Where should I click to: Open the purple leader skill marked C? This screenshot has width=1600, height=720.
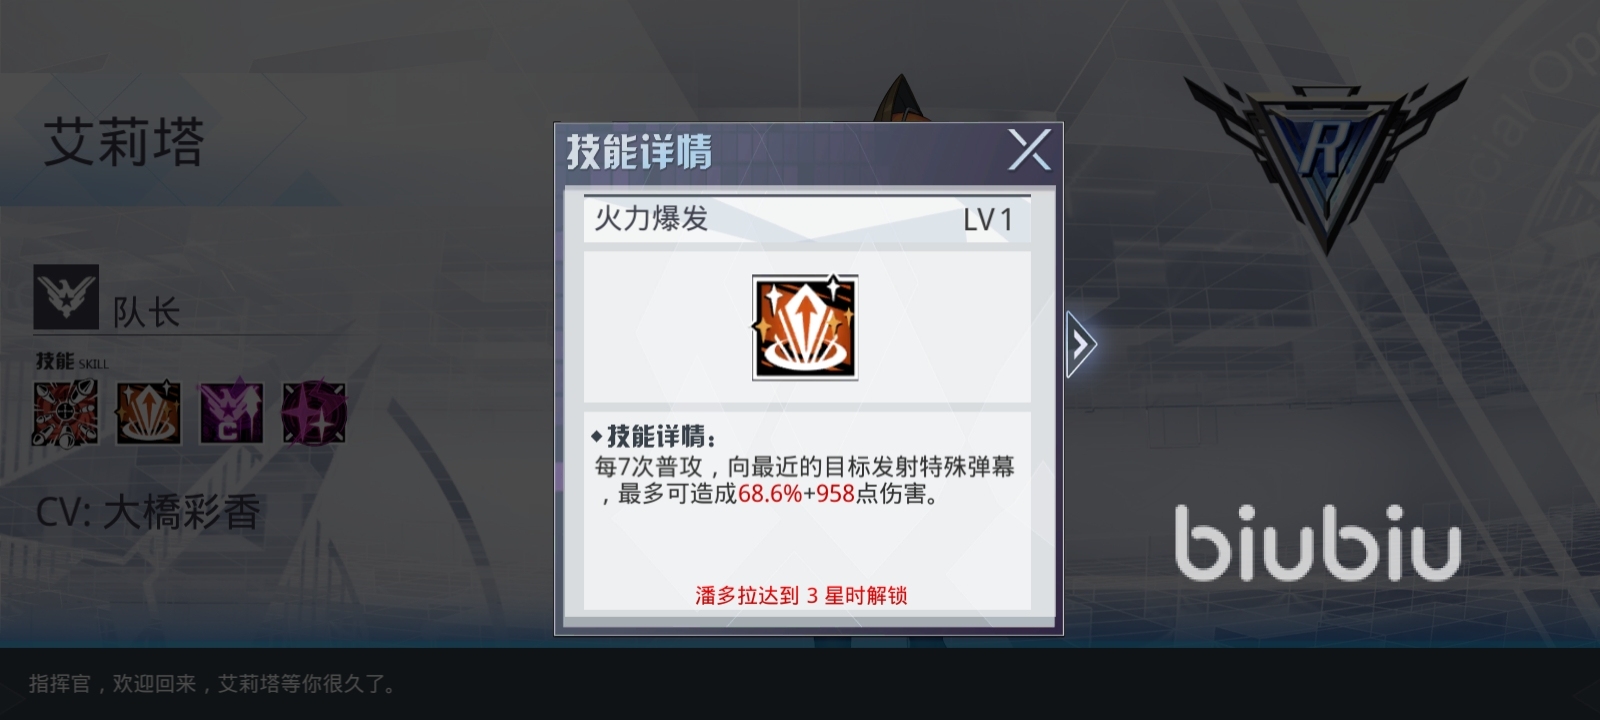(x=231, y=413)
